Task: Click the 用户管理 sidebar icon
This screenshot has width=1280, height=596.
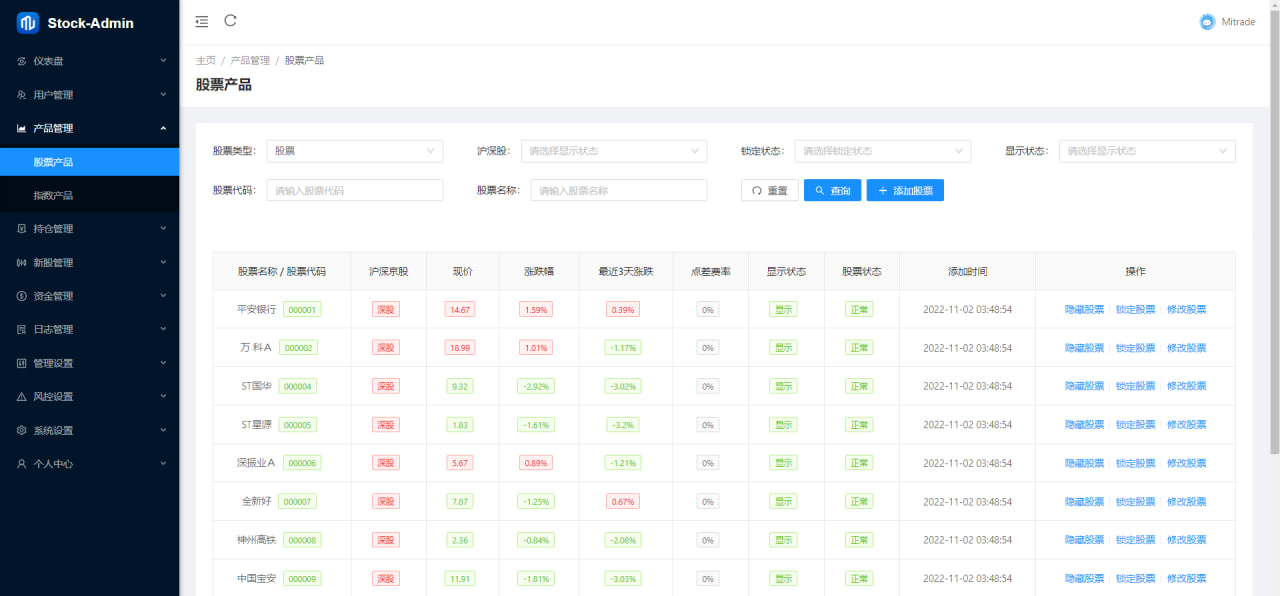Action: tap(22, 95)
